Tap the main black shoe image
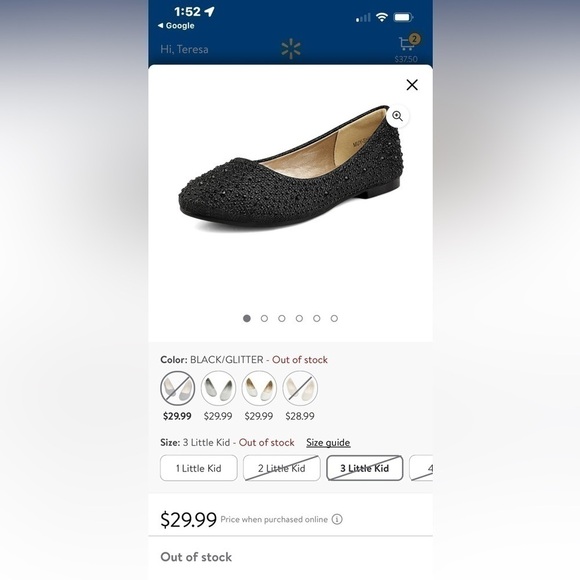 [x=291, y=169]
